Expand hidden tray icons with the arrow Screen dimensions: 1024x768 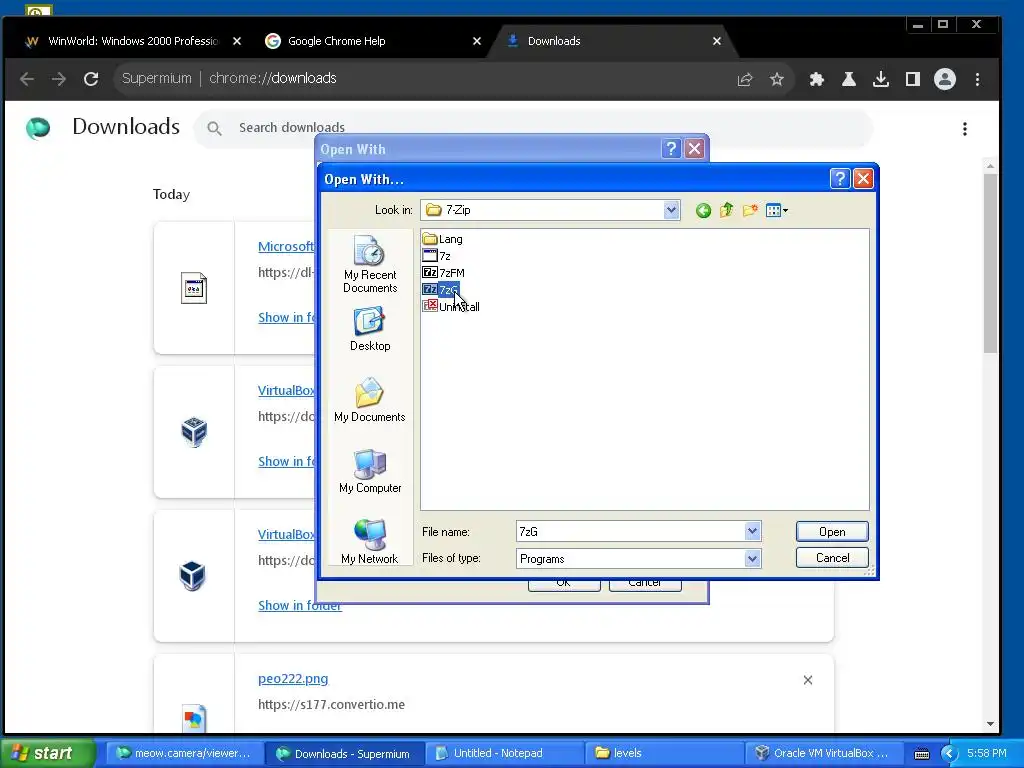pos(949,753)
